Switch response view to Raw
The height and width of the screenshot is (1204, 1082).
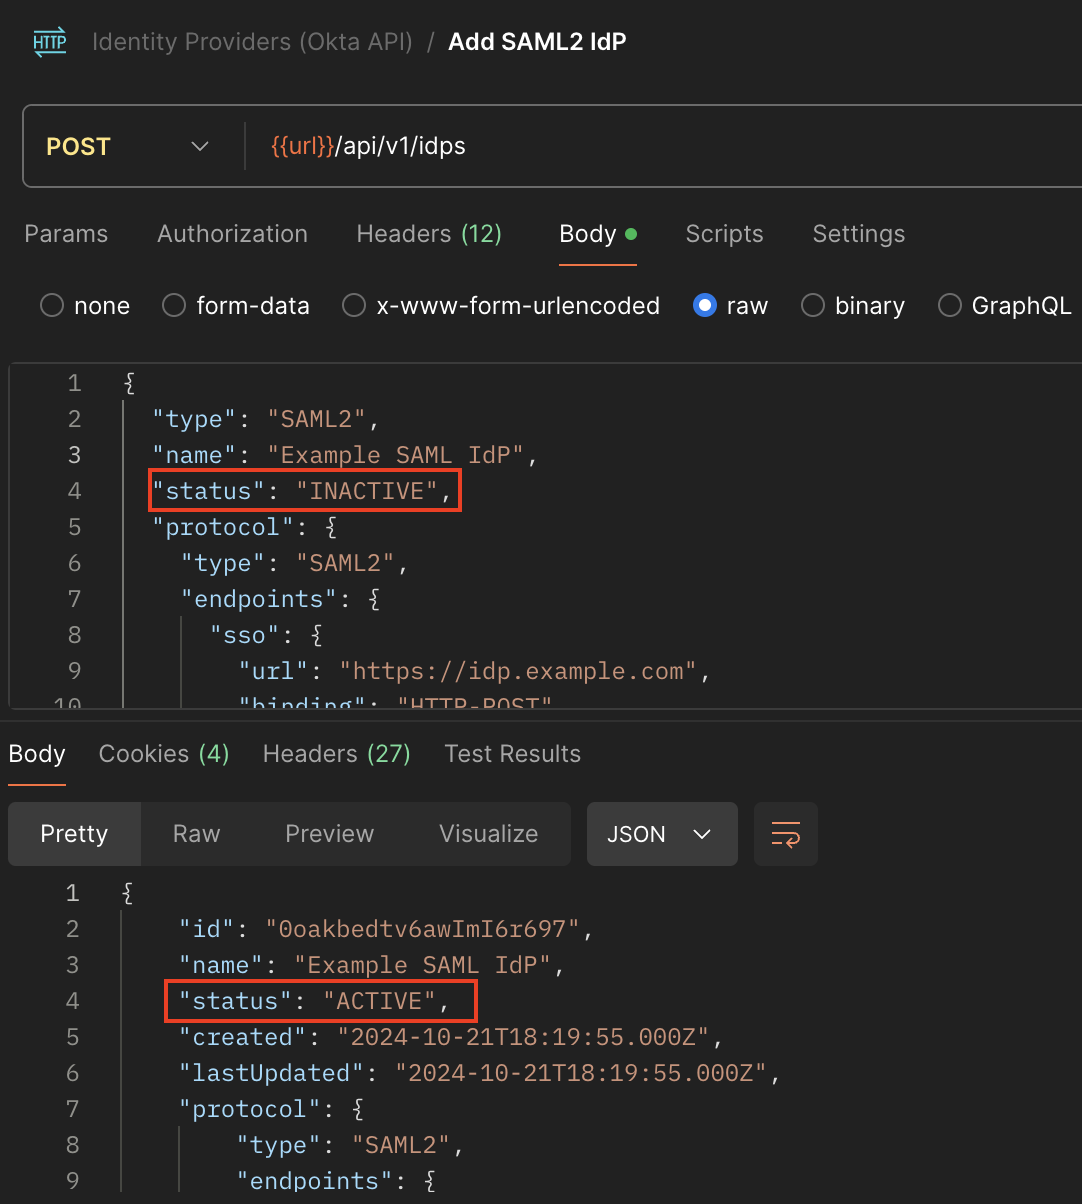pyautogui.click(x=196, y=834)
